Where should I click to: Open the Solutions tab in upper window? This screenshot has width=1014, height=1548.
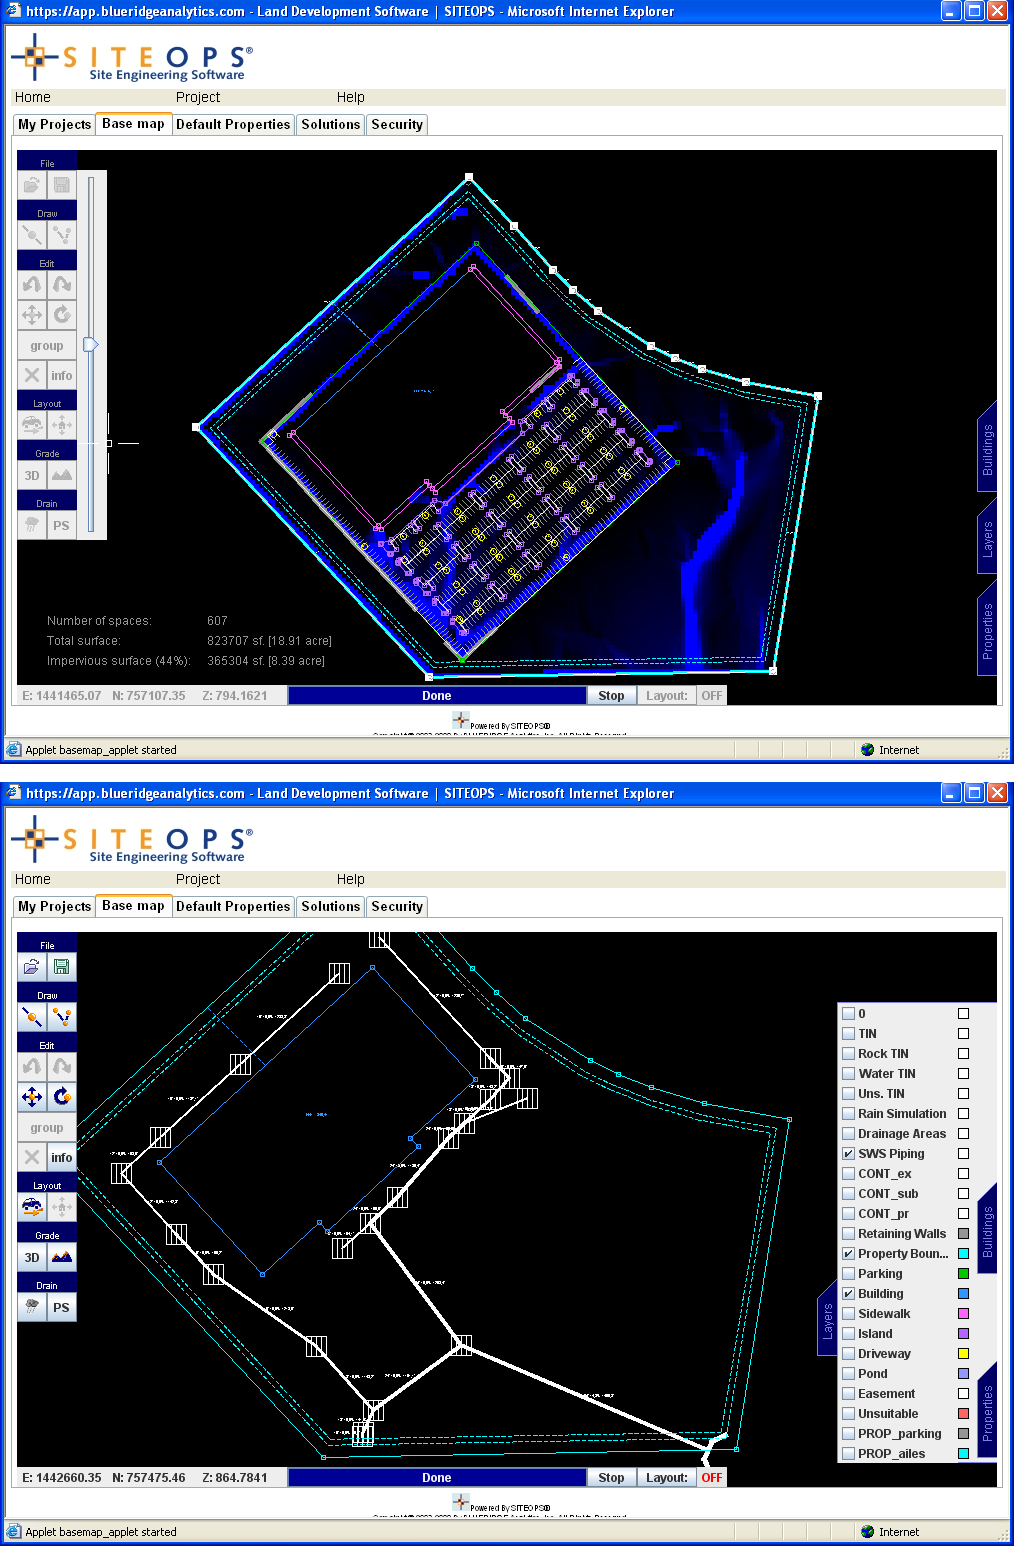point(330,125)
